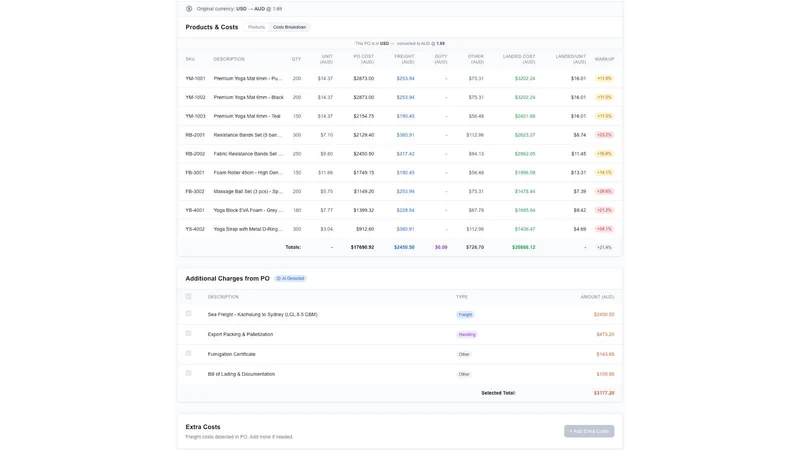This screenshot has width=800, height=450.
Task: Click the Fumigation Certificate description
Action: (x=232, y=355)
